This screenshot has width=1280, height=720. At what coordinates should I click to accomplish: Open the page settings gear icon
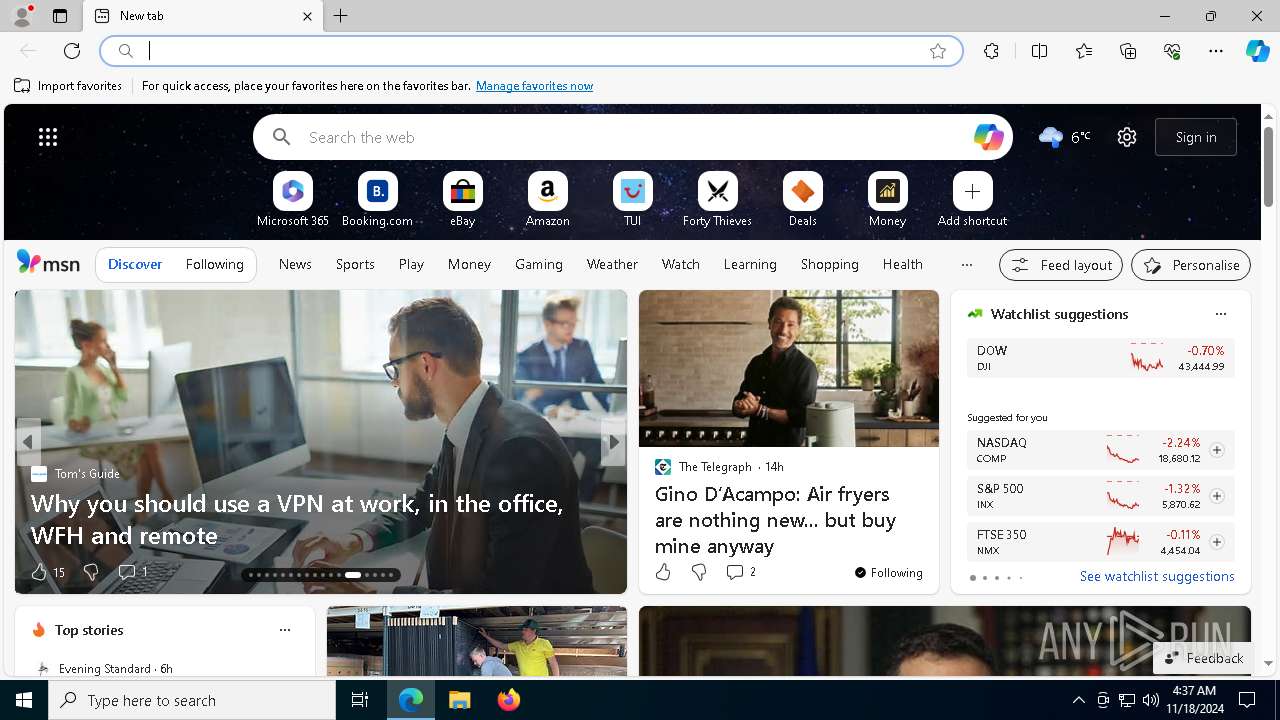click(1127, 137)
